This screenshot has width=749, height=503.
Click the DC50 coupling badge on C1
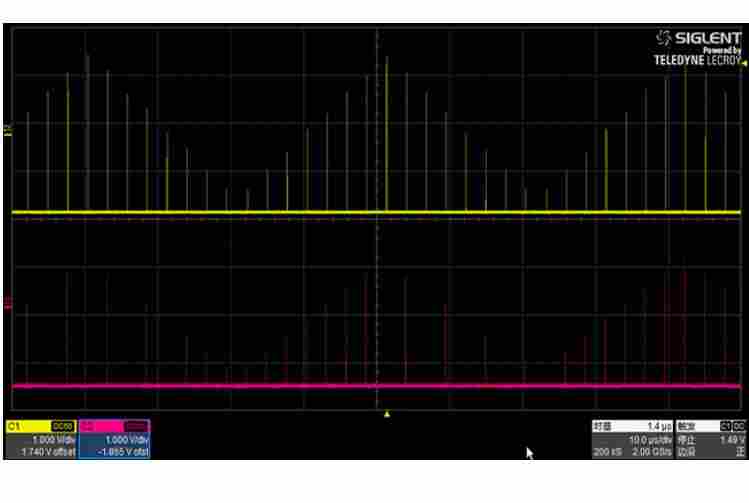(62, 426)
